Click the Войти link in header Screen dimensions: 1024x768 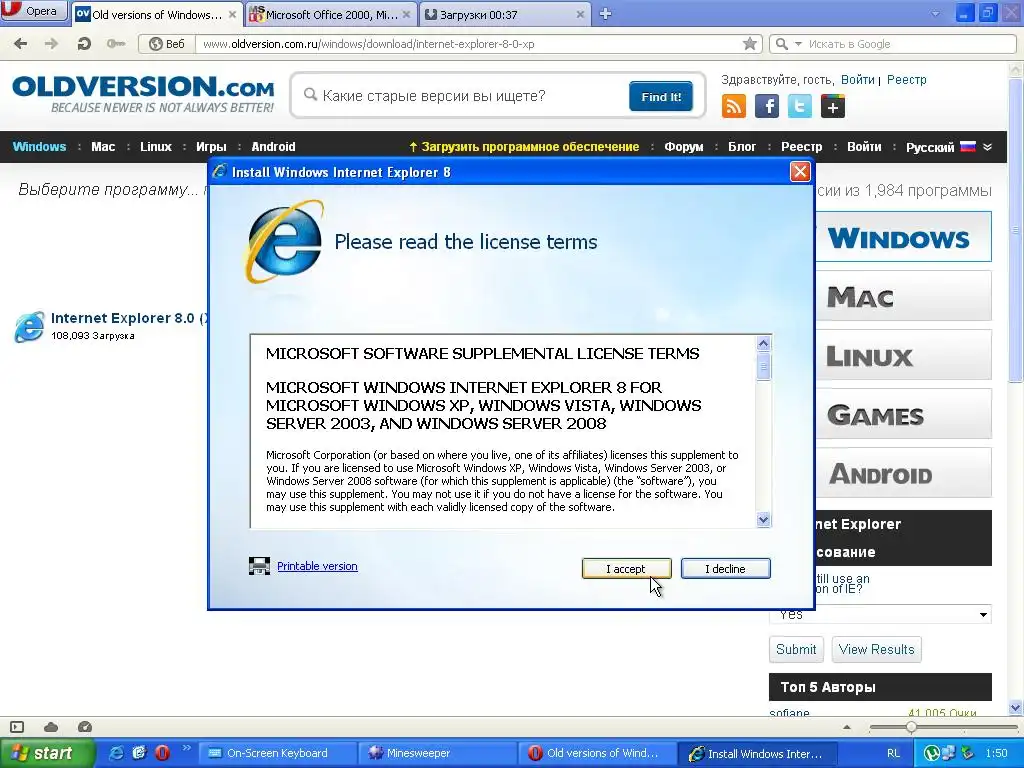click(x=857, y=80)
